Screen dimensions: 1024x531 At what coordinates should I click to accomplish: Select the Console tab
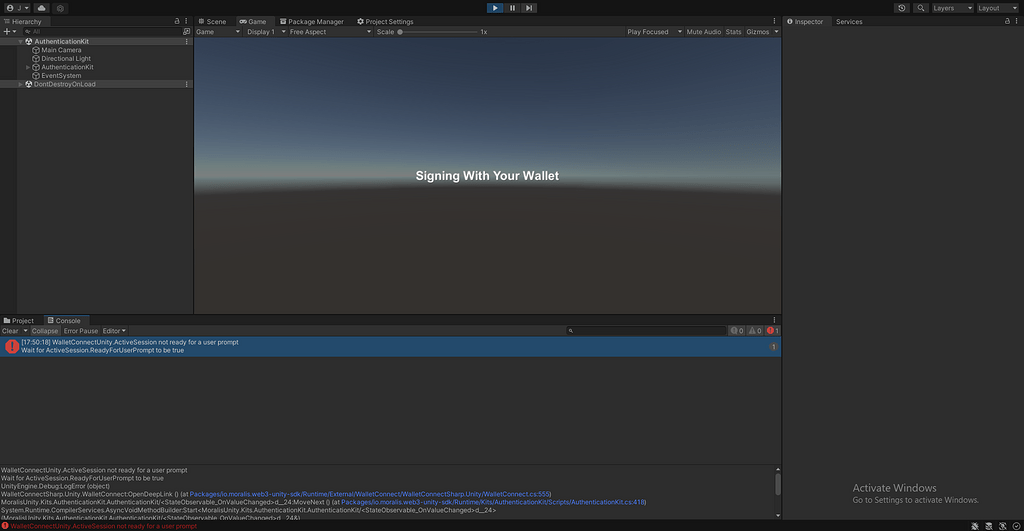(x=64, y=321)
